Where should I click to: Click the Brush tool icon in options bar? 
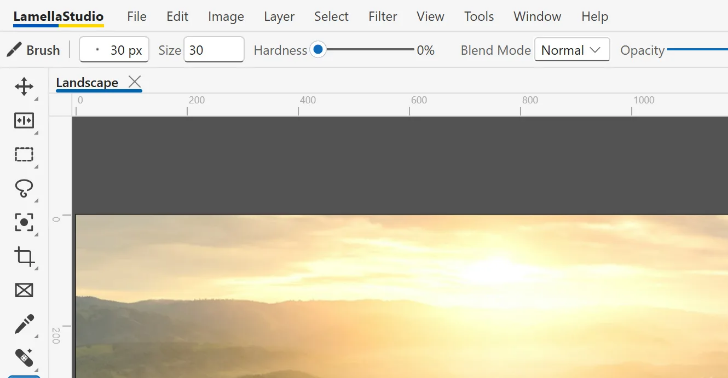point(14,50)
